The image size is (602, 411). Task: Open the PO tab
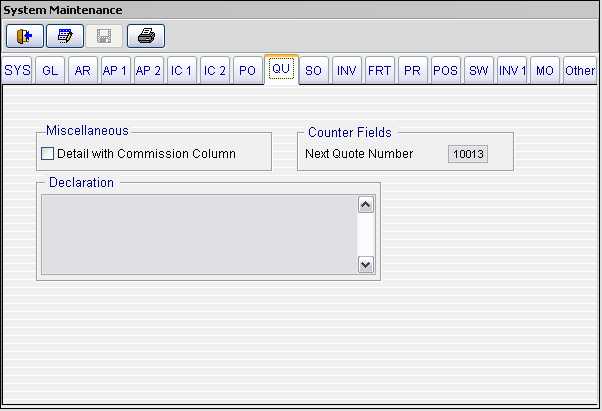point(247,71)
